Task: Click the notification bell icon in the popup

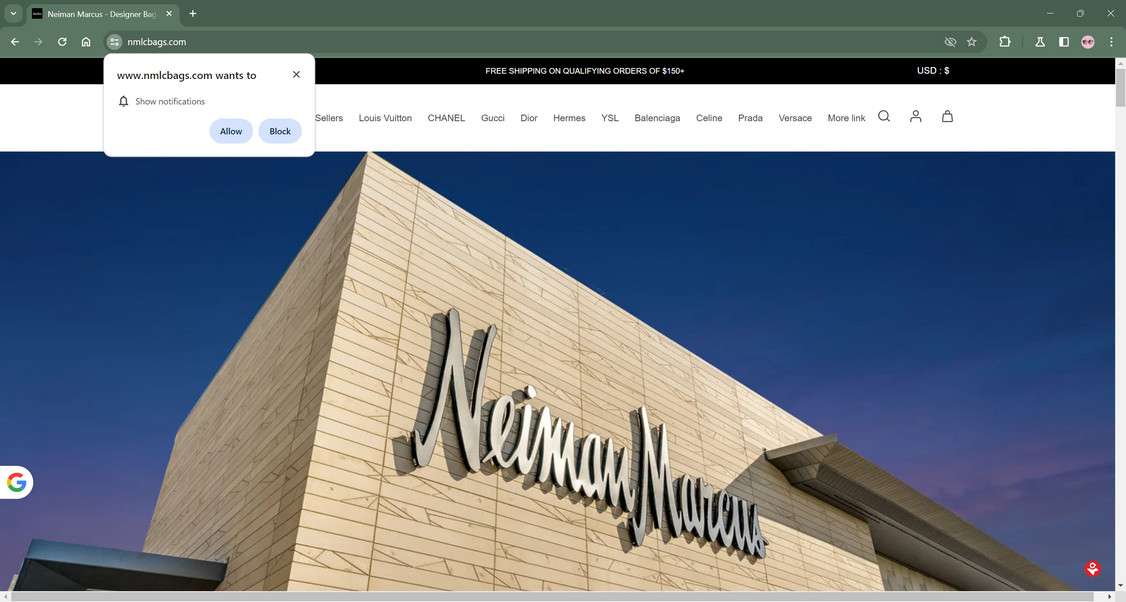Action: [124, 101]
